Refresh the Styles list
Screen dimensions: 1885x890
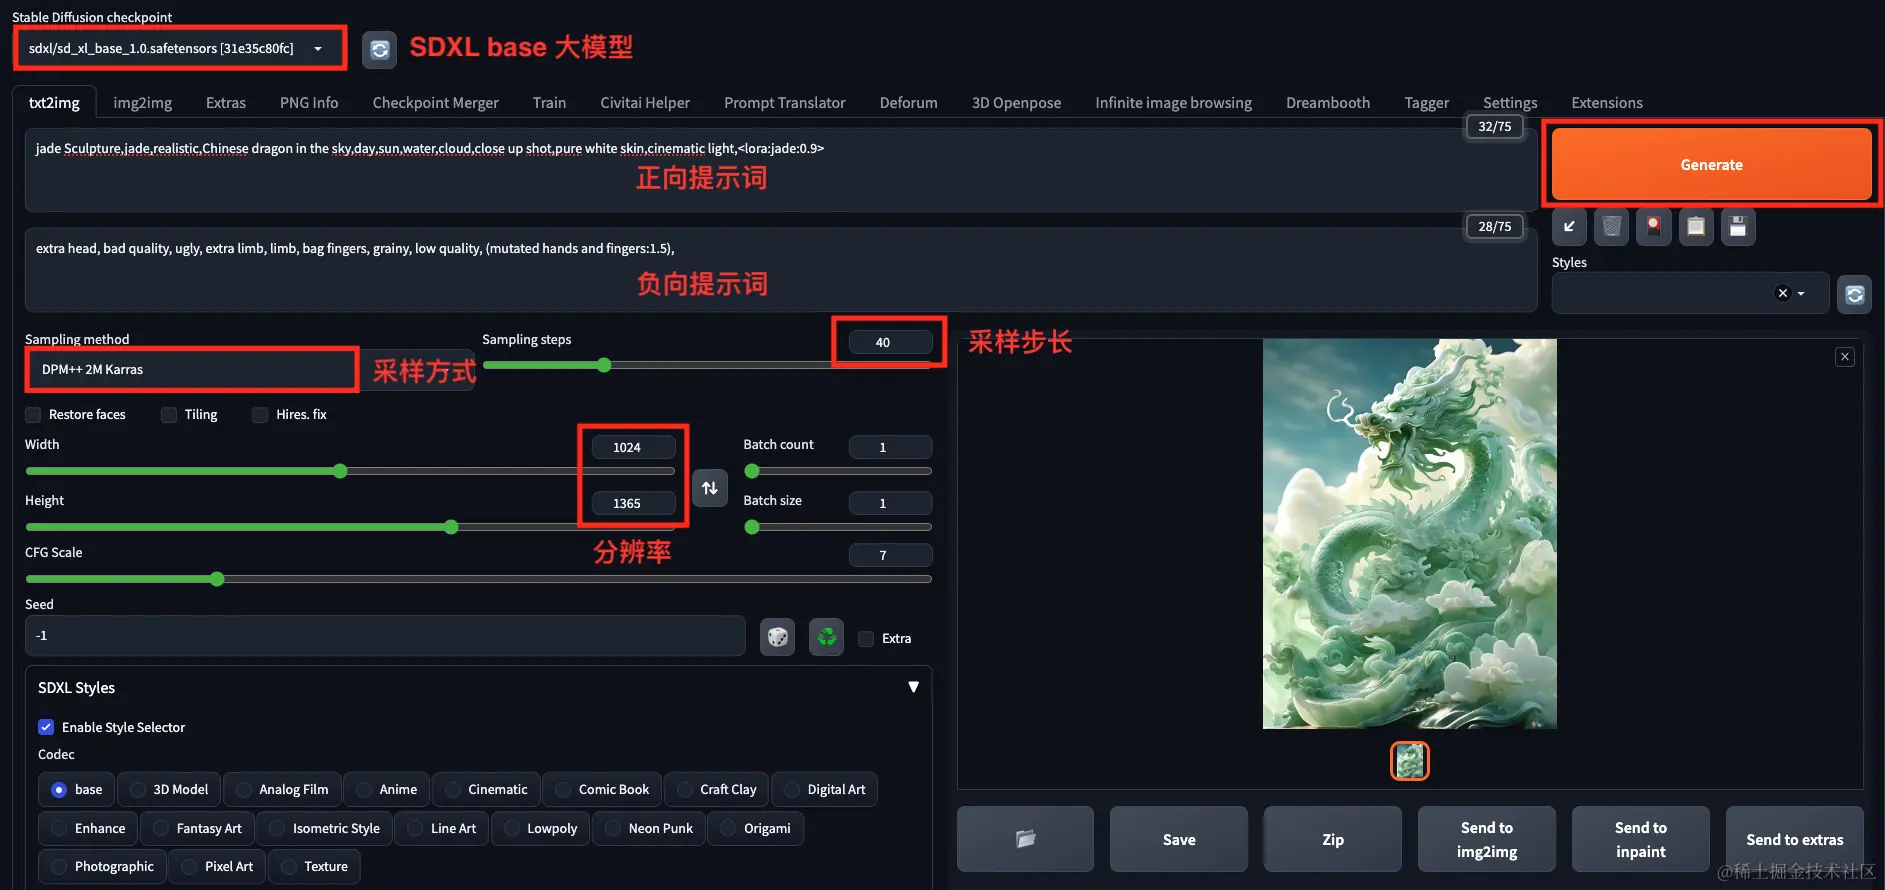(1854, 294)
